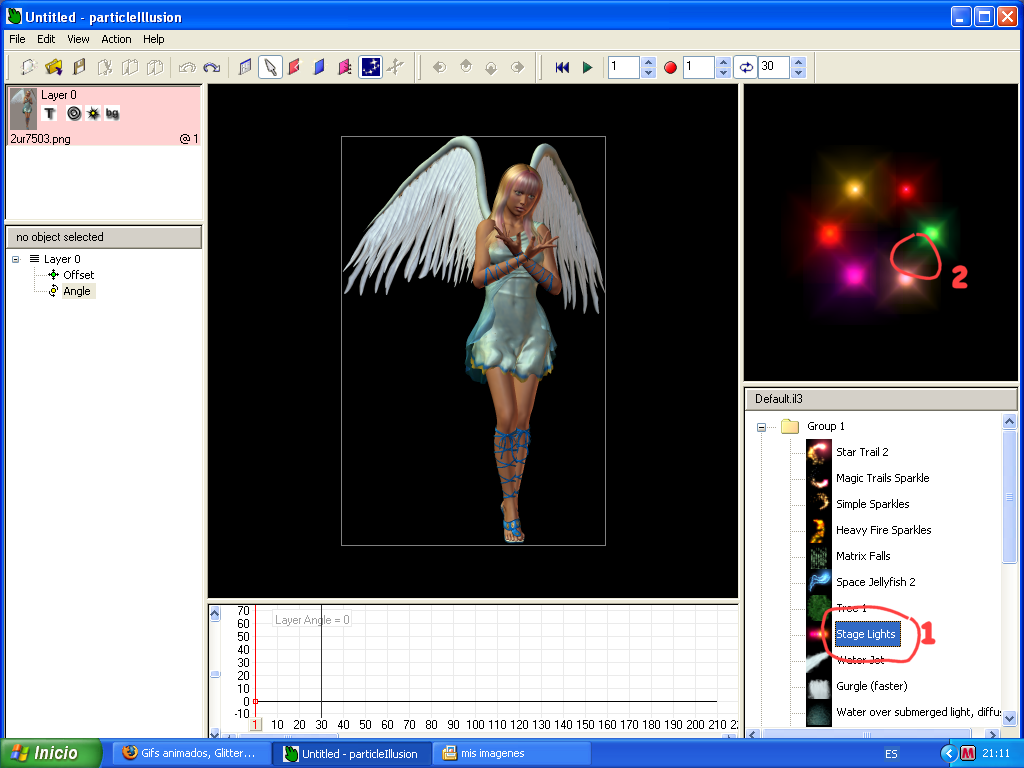Click the red Record button
This screenshot has width=1024, height=768.
point(670,67)
